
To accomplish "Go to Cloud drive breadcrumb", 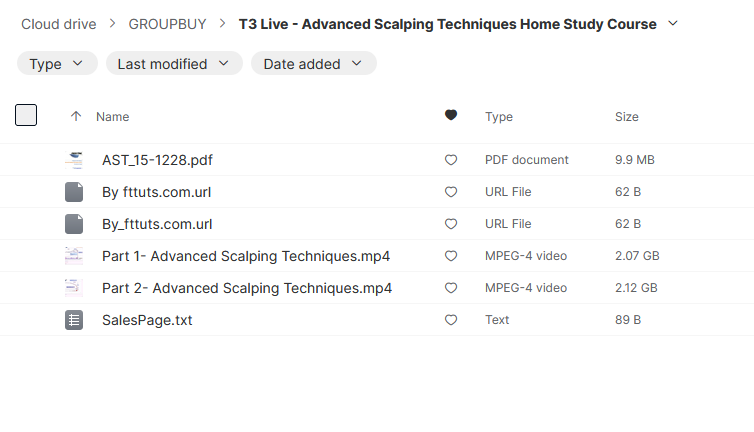I will coord(59,24).
